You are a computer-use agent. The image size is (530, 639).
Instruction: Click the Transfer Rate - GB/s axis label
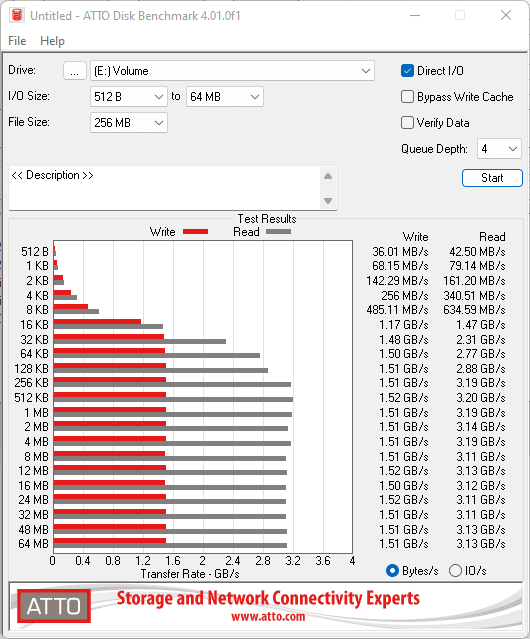(190, 574)
